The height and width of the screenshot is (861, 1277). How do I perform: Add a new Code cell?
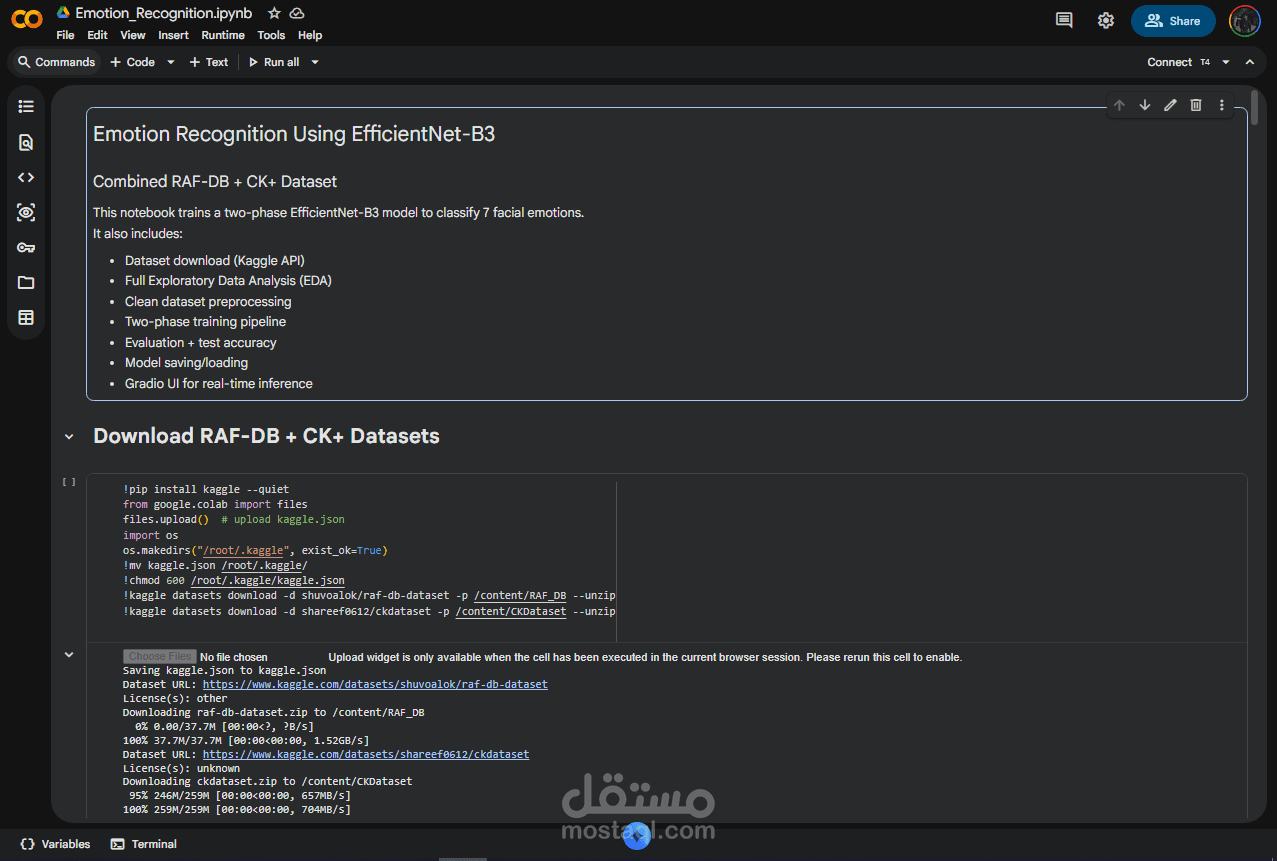pyautogui.click(x=133, y=62)
